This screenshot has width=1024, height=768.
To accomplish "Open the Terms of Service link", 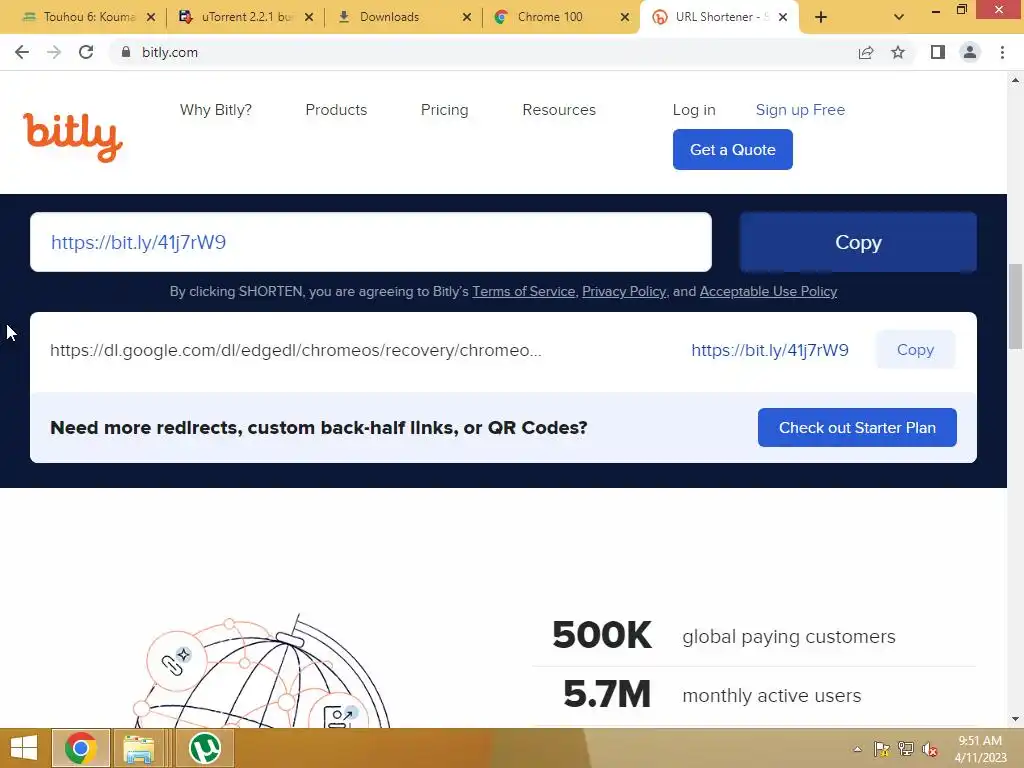I will pos(524,291).
